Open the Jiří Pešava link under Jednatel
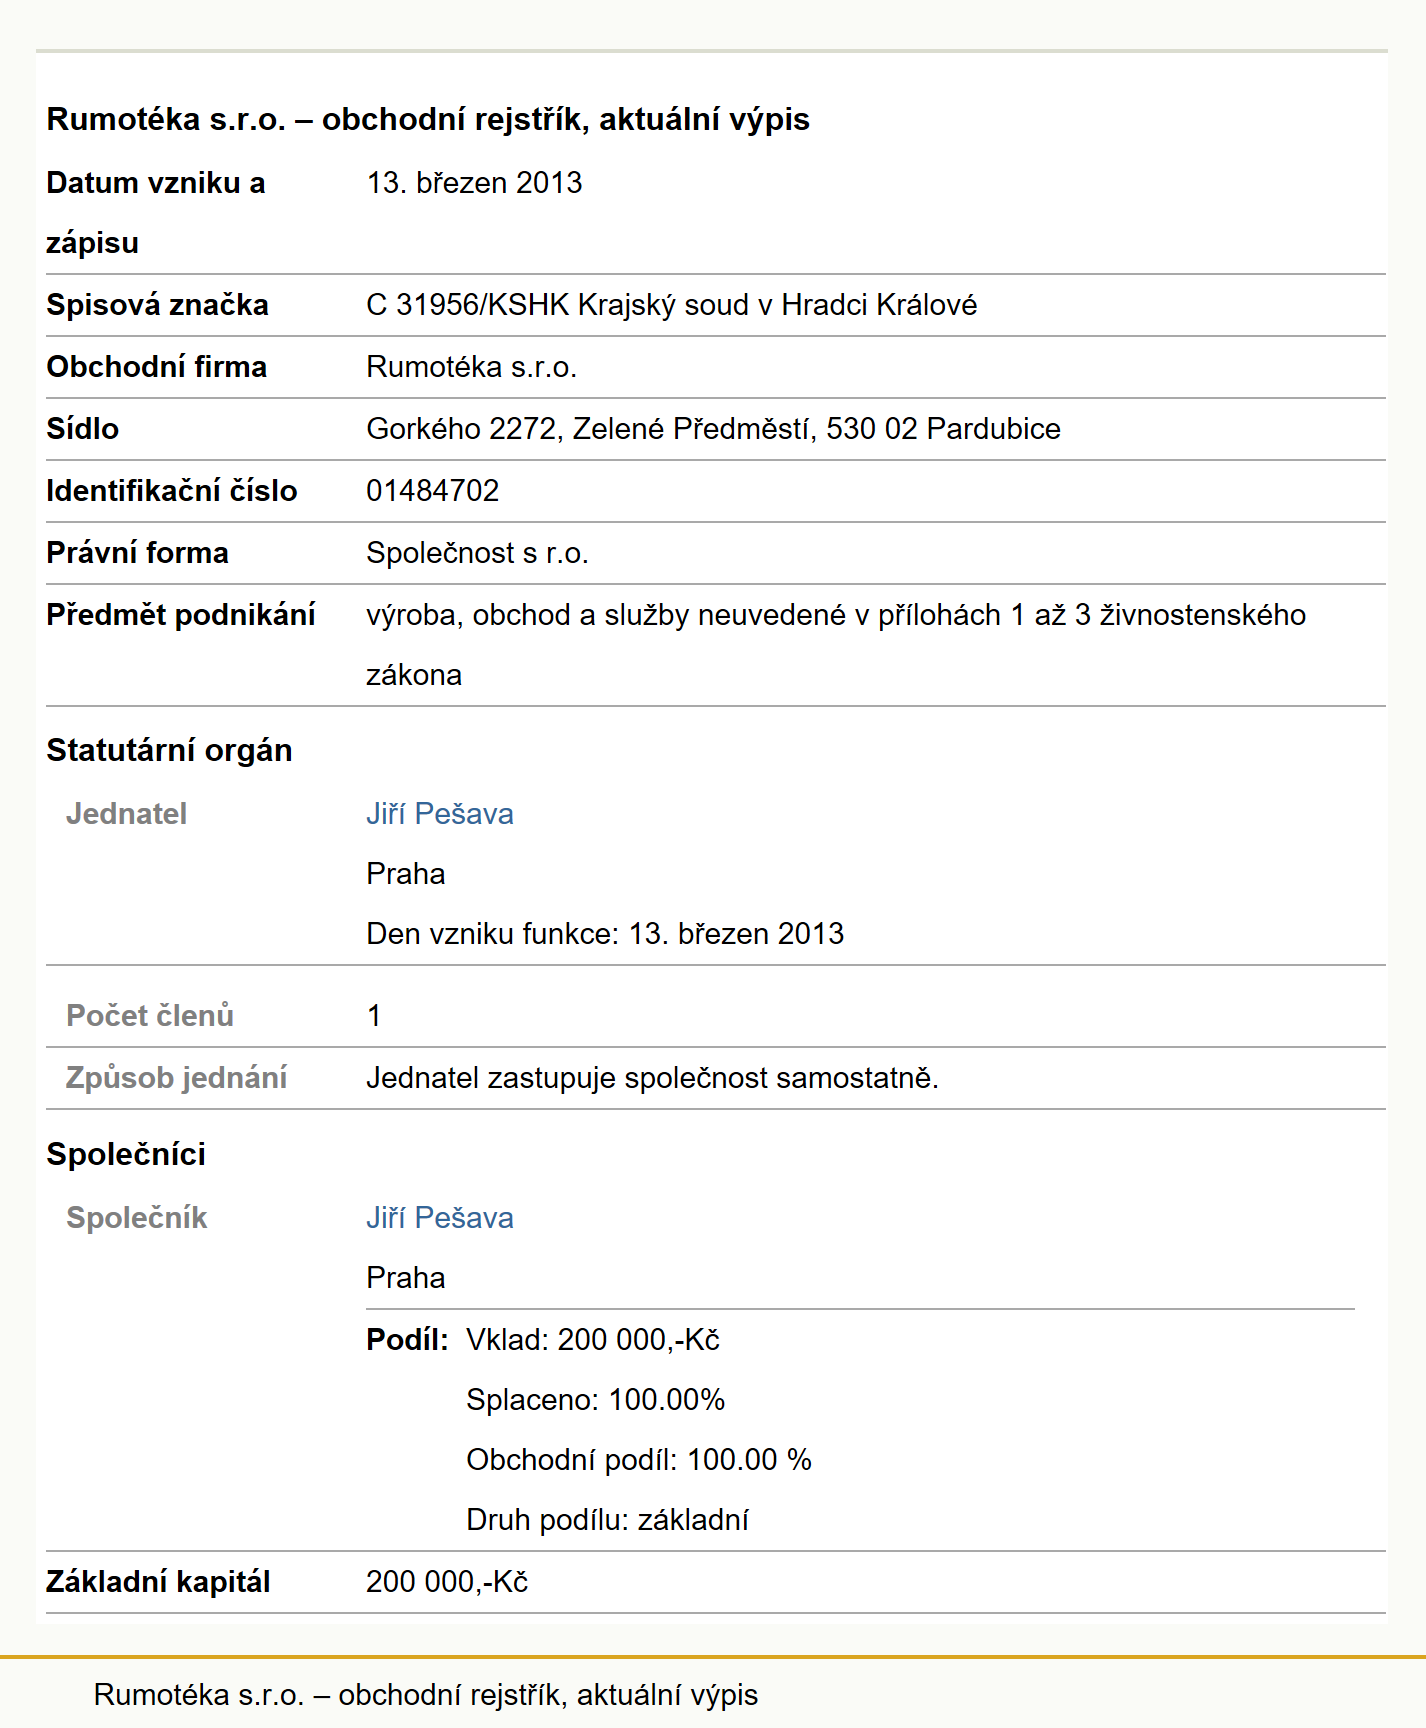Viewport: 1426px width, 1728px height. tap(440, 813)
